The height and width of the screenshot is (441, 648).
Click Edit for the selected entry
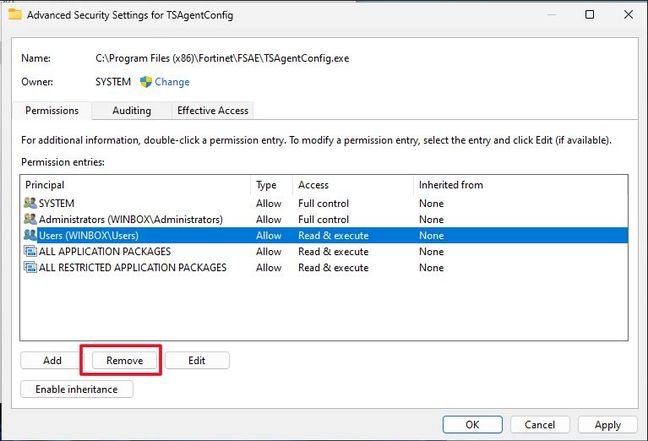(x=197, y=360)
